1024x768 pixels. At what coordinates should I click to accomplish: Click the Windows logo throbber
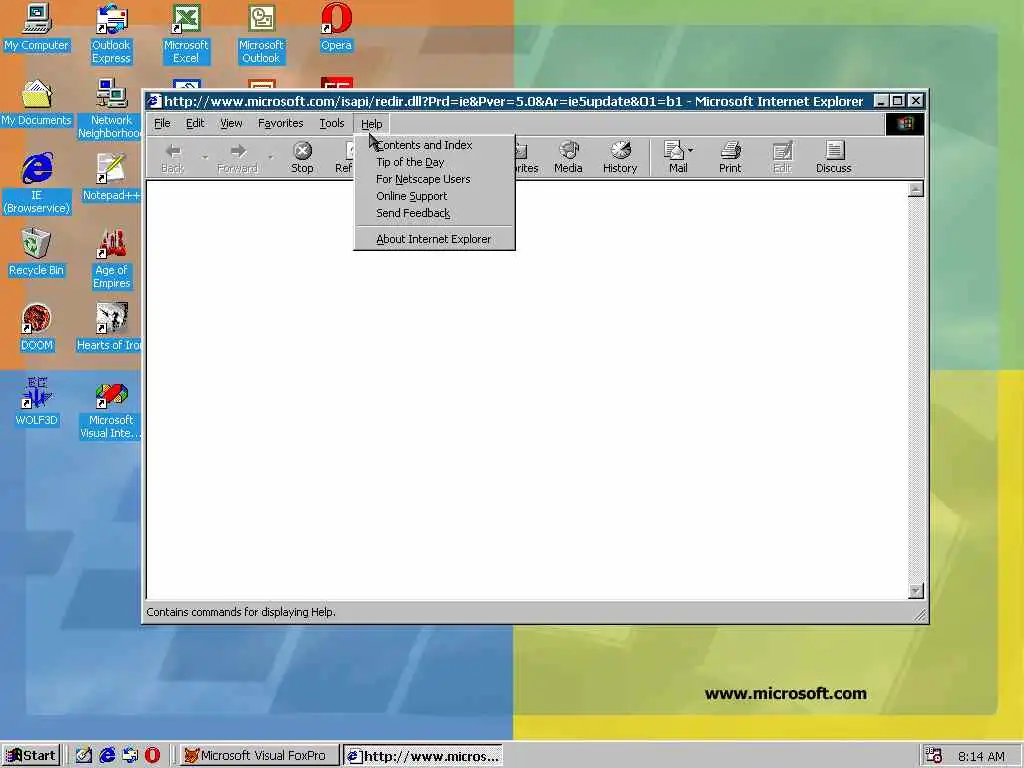[904, 124]
